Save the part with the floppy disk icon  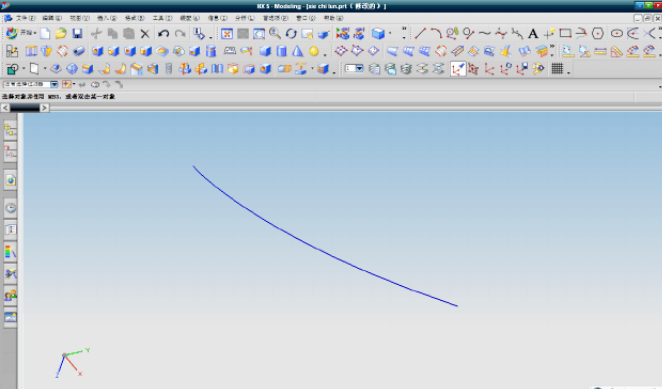point(77,33)
